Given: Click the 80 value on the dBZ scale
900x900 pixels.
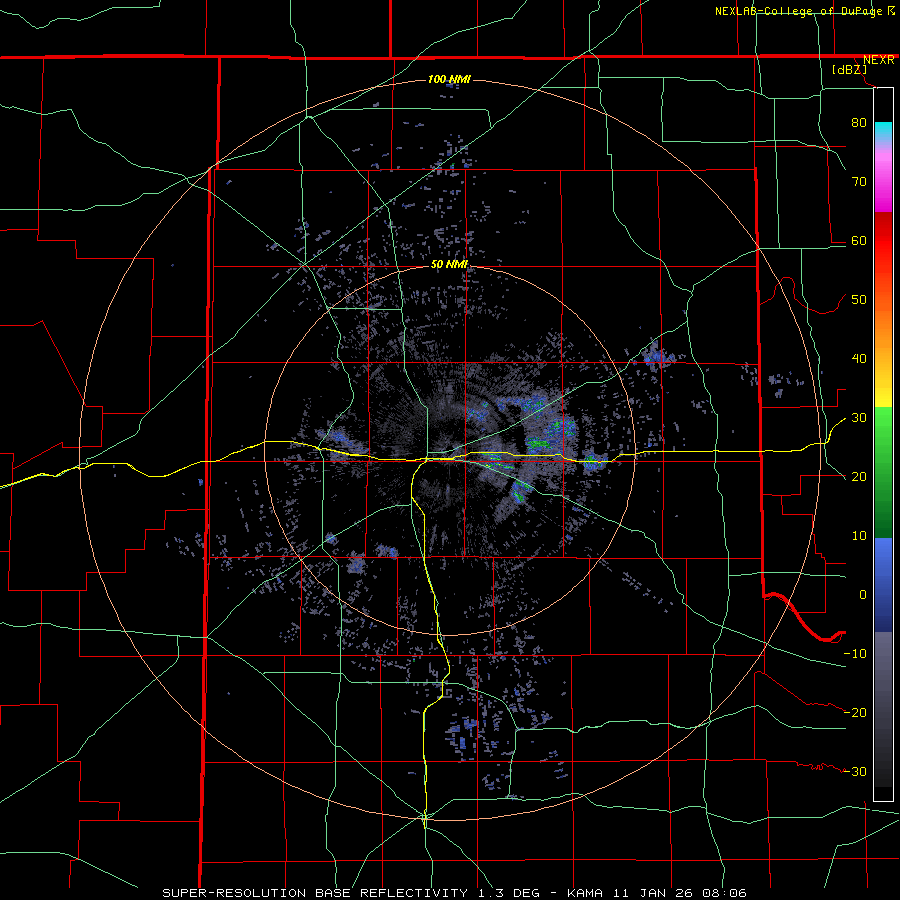Looking at the screenshot, I should point(859,123).
